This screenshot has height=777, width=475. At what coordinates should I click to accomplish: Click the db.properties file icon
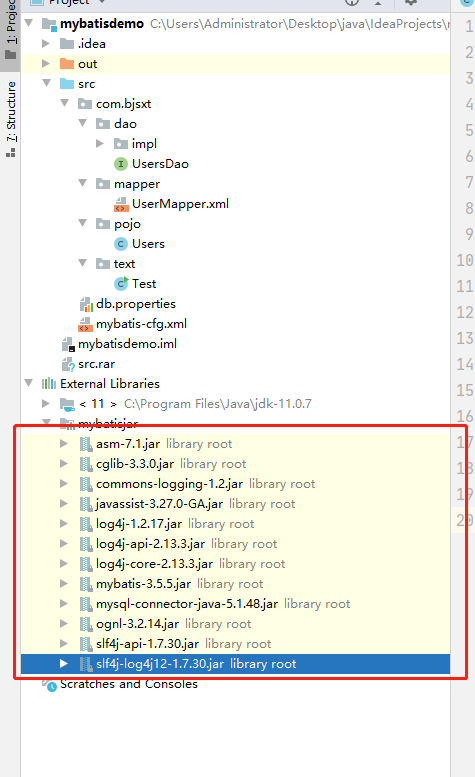tap(86, 304)
